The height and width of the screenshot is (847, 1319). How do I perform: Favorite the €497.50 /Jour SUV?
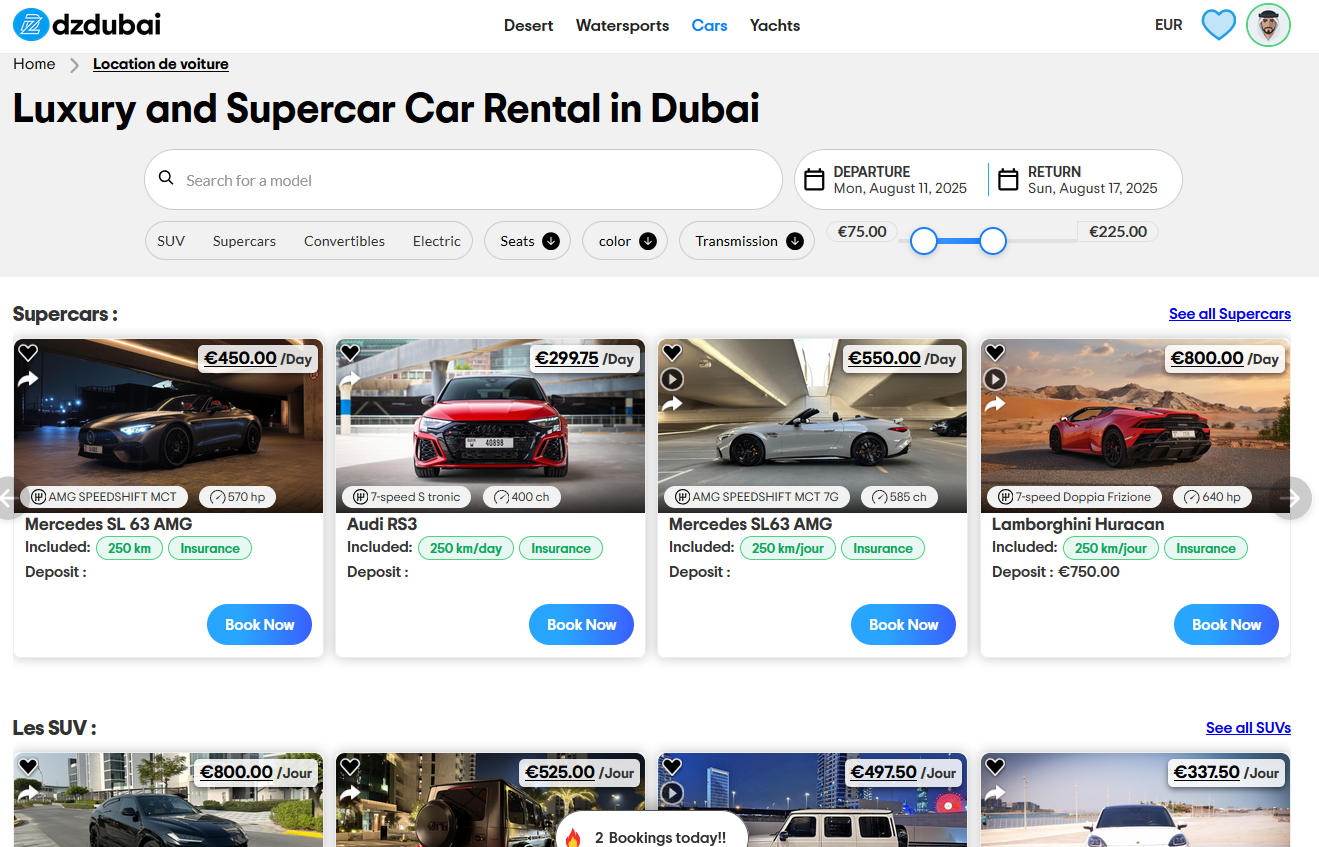point(672,767)
